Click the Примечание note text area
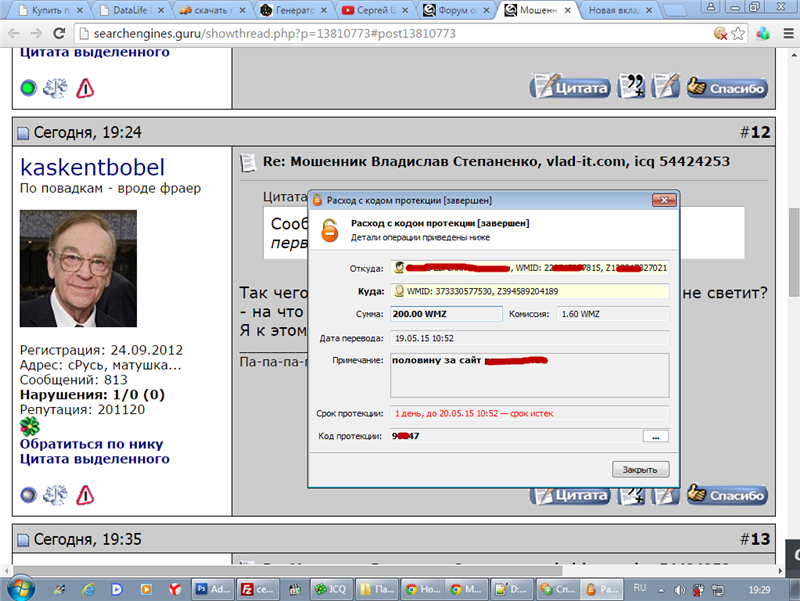800x601 pixels. [x=530, y=375]
